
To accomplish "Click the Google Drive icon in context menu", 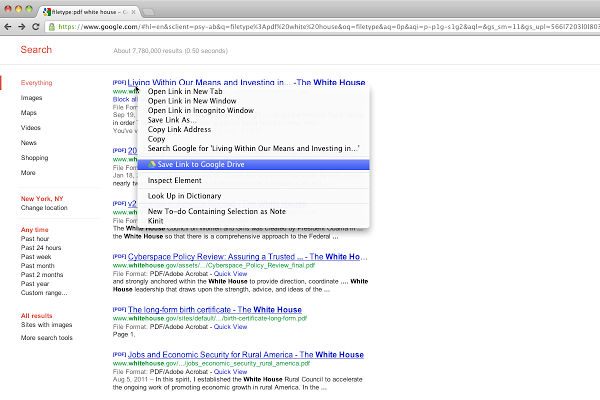I will [152, 164].
